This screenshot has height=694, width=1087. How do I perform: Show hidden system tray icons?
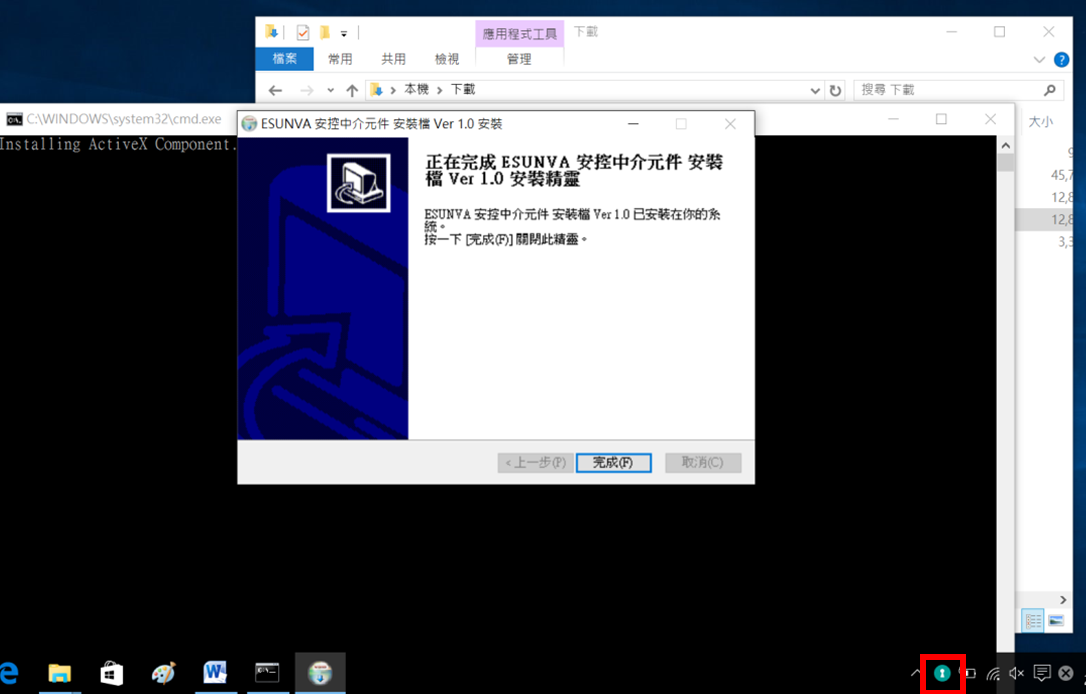click(915, 673)
